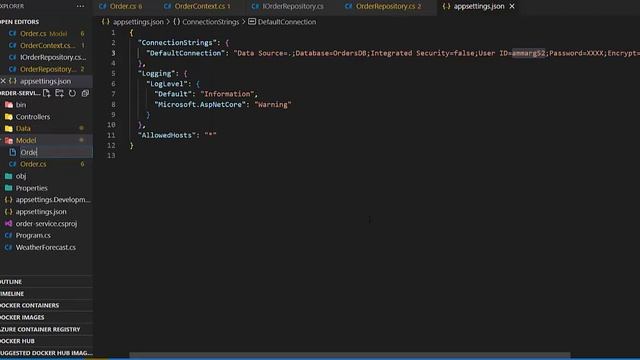Click the "Warning" value text
The height and width of the screenshot is (360, 640).
[x=273, y=104]
